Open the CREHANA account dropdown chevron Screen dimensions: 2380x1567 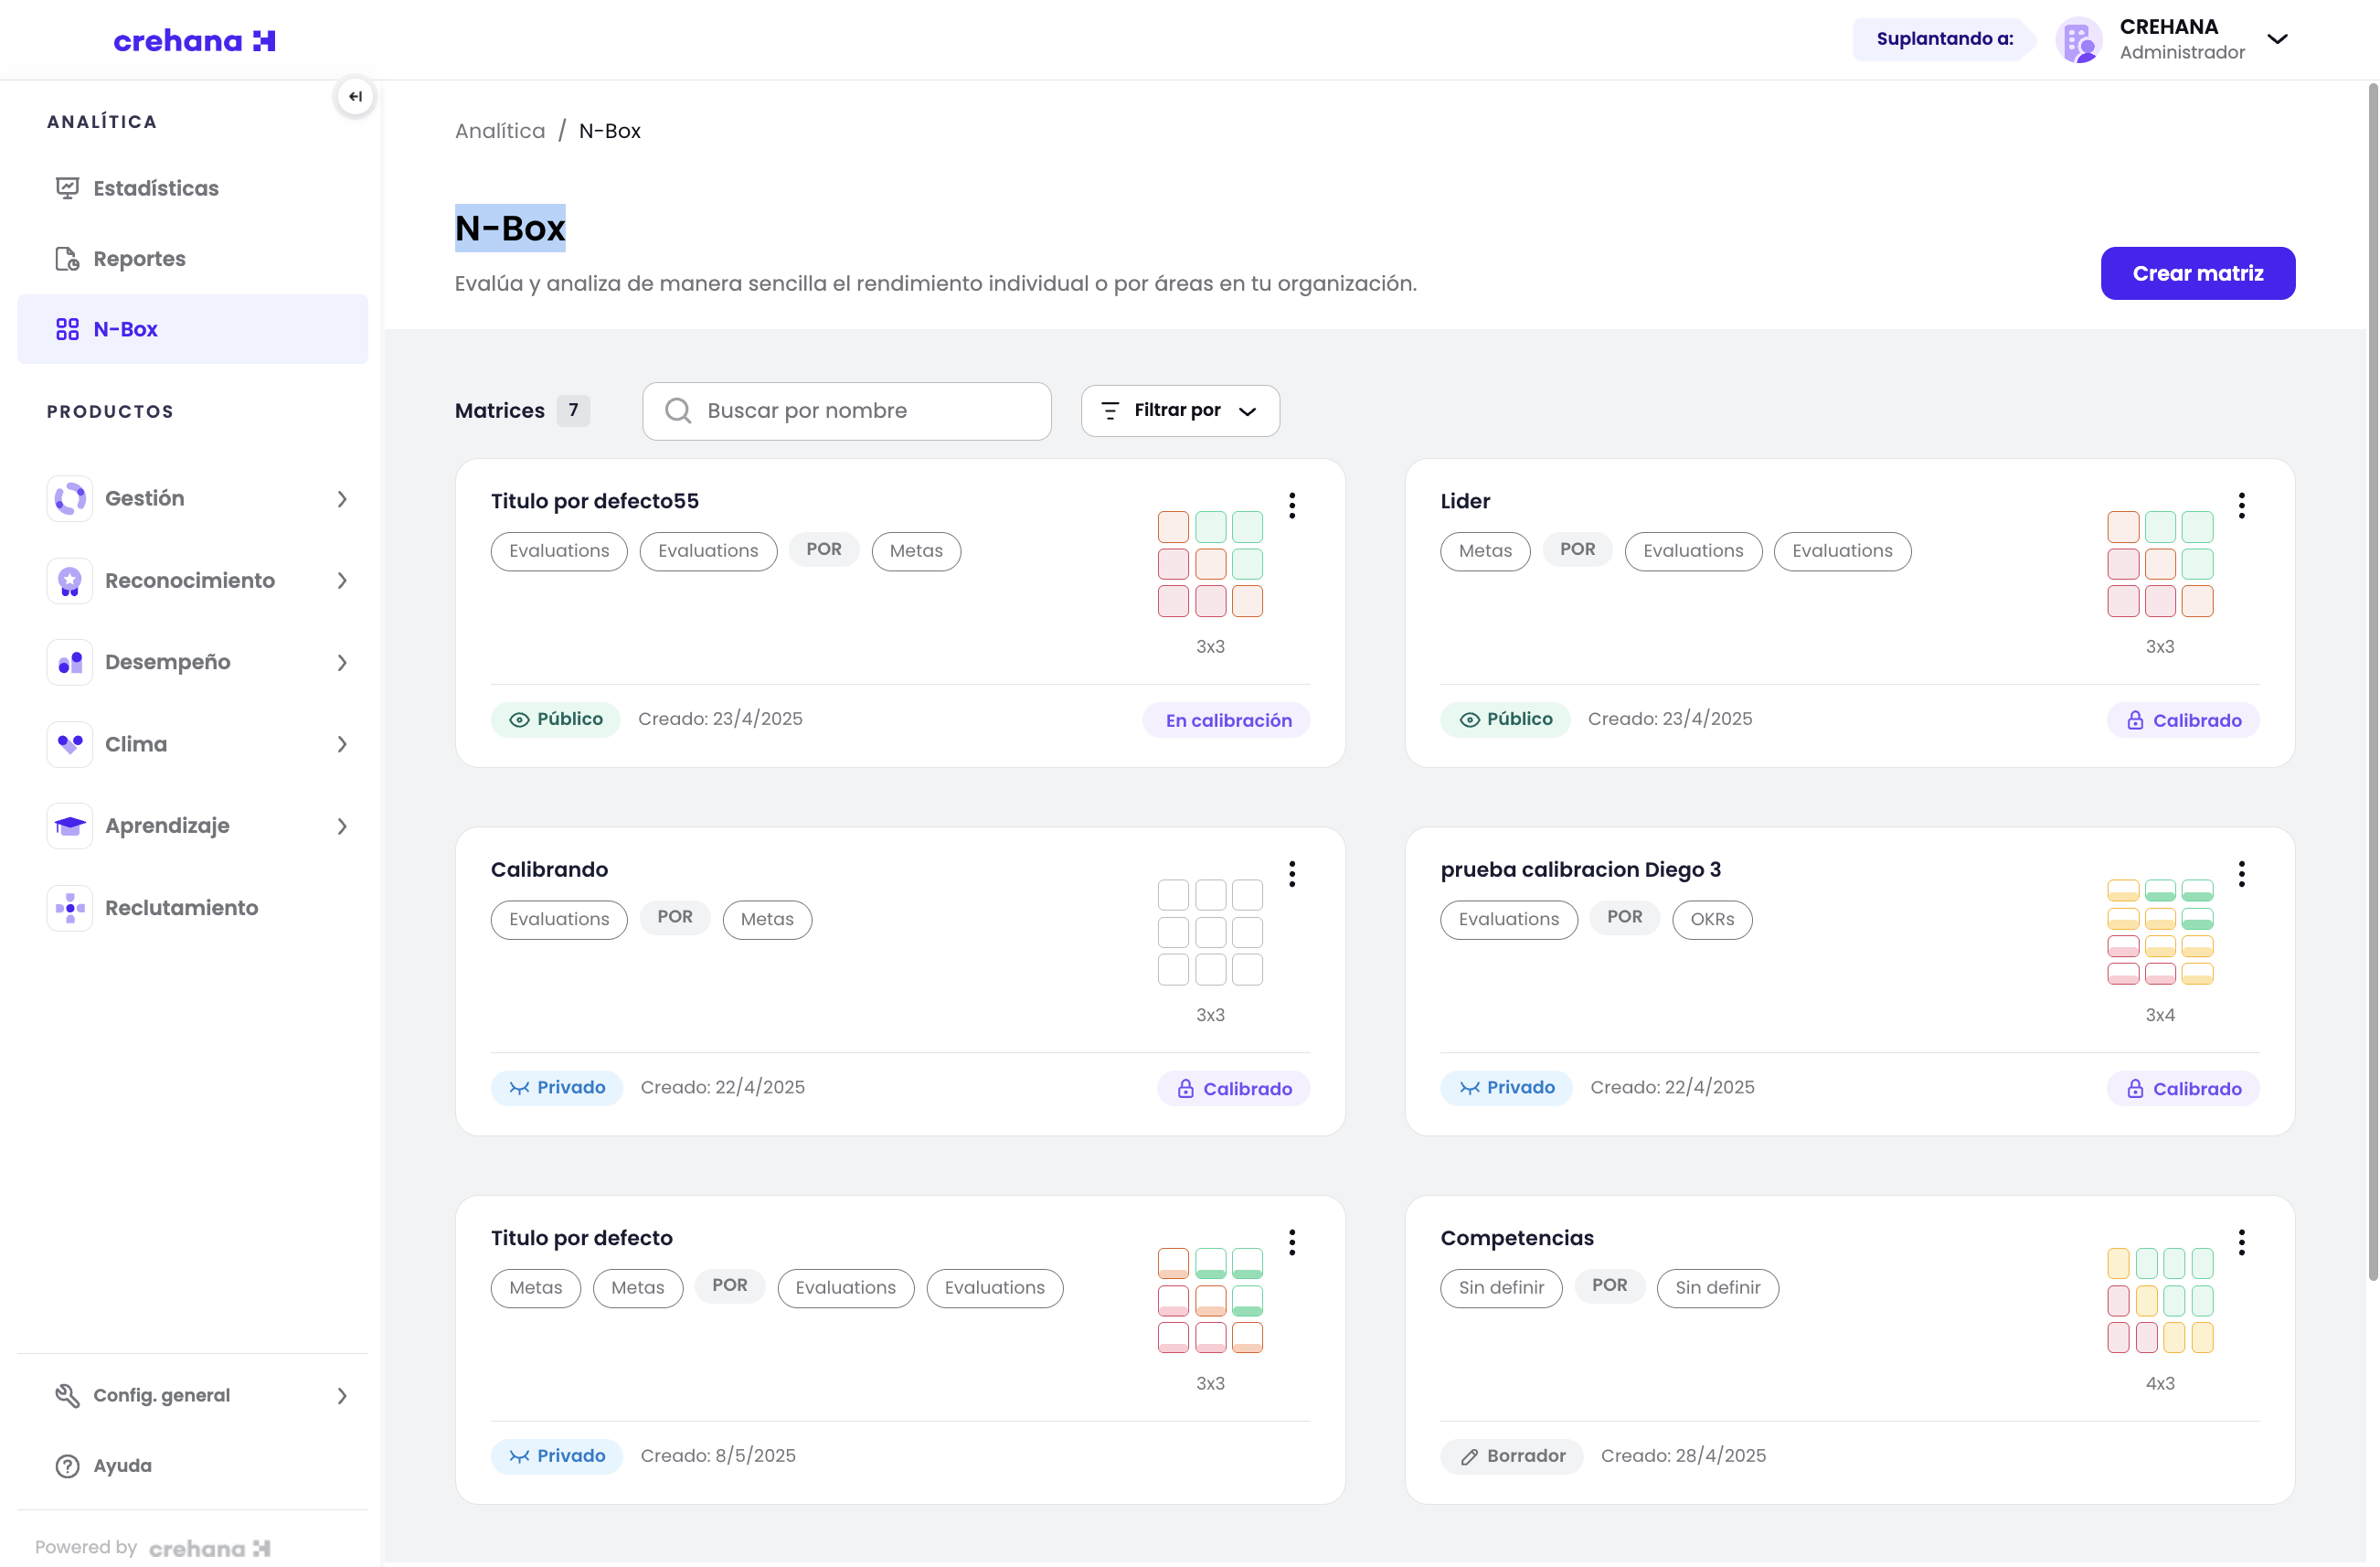[2277, 39]
